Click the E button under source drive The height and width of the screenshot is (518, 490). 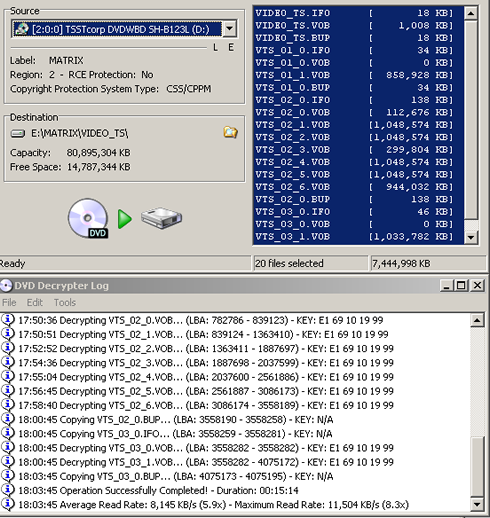[x=231, y=48]
